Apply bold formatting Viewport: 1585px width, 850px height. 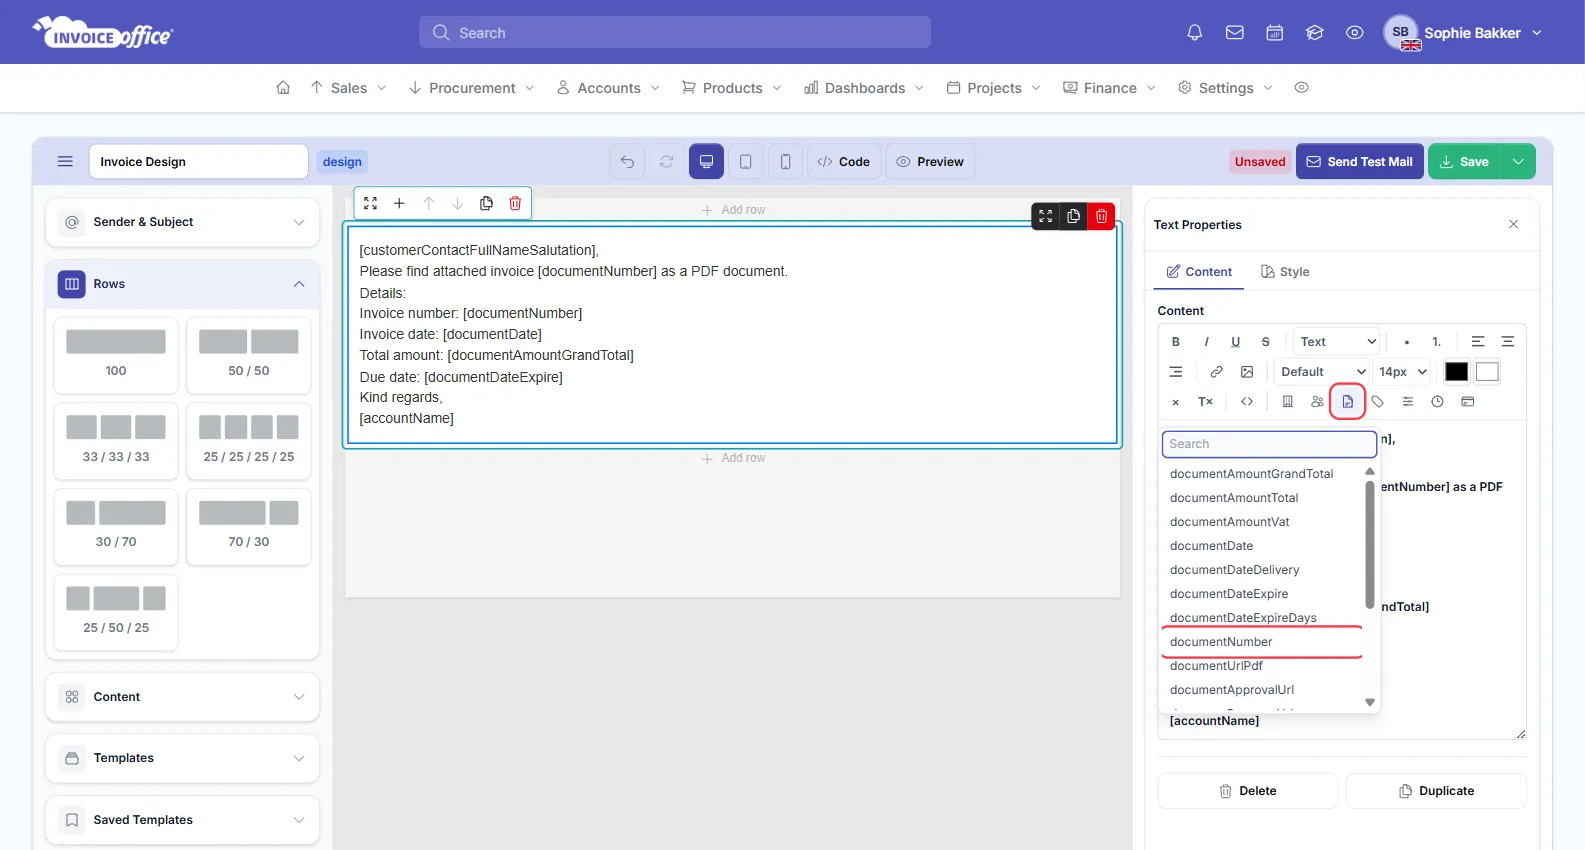1176,342
